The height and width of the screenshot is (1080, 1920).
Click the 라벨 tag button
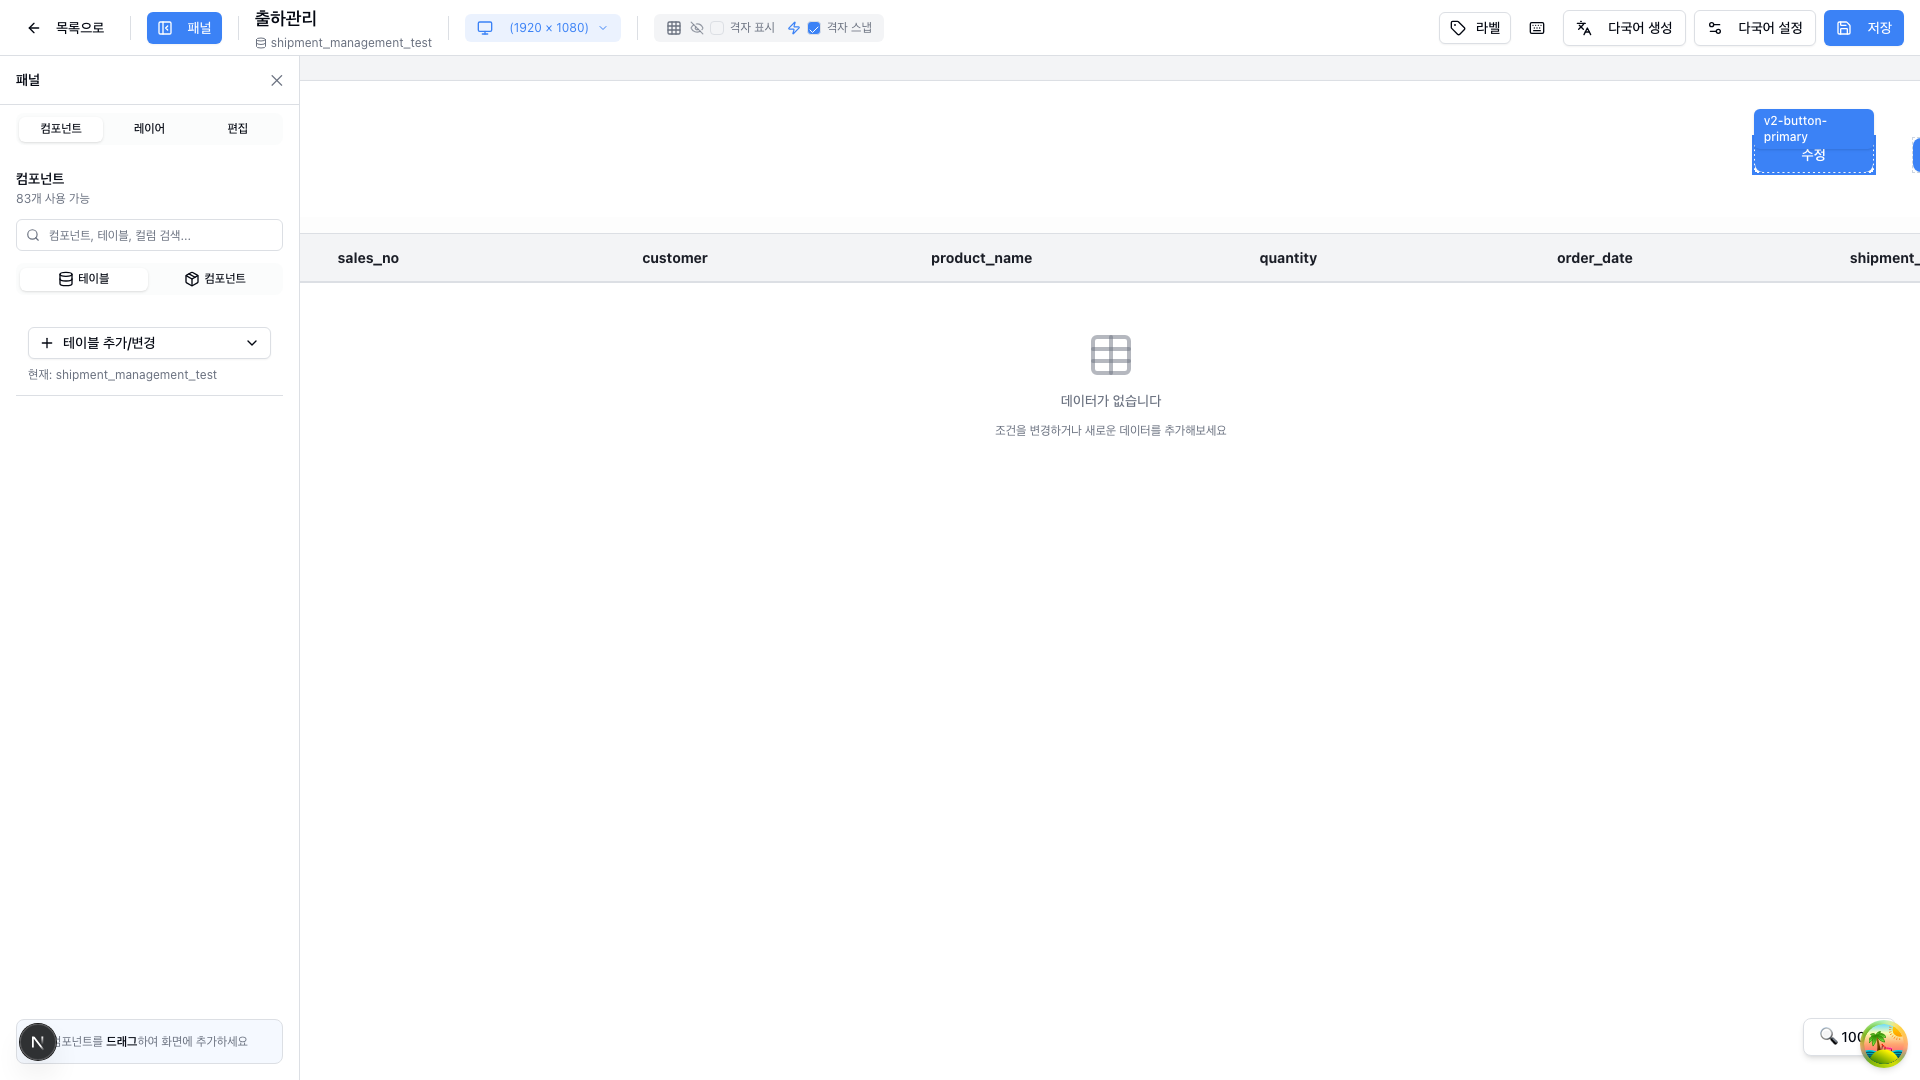click(x=1474, y=28)
